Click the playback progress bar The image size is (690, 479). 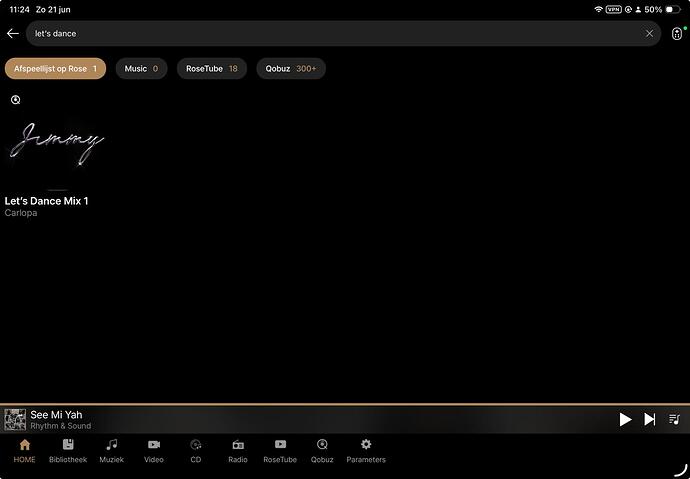pyautogui.click(x=345, y=404)
